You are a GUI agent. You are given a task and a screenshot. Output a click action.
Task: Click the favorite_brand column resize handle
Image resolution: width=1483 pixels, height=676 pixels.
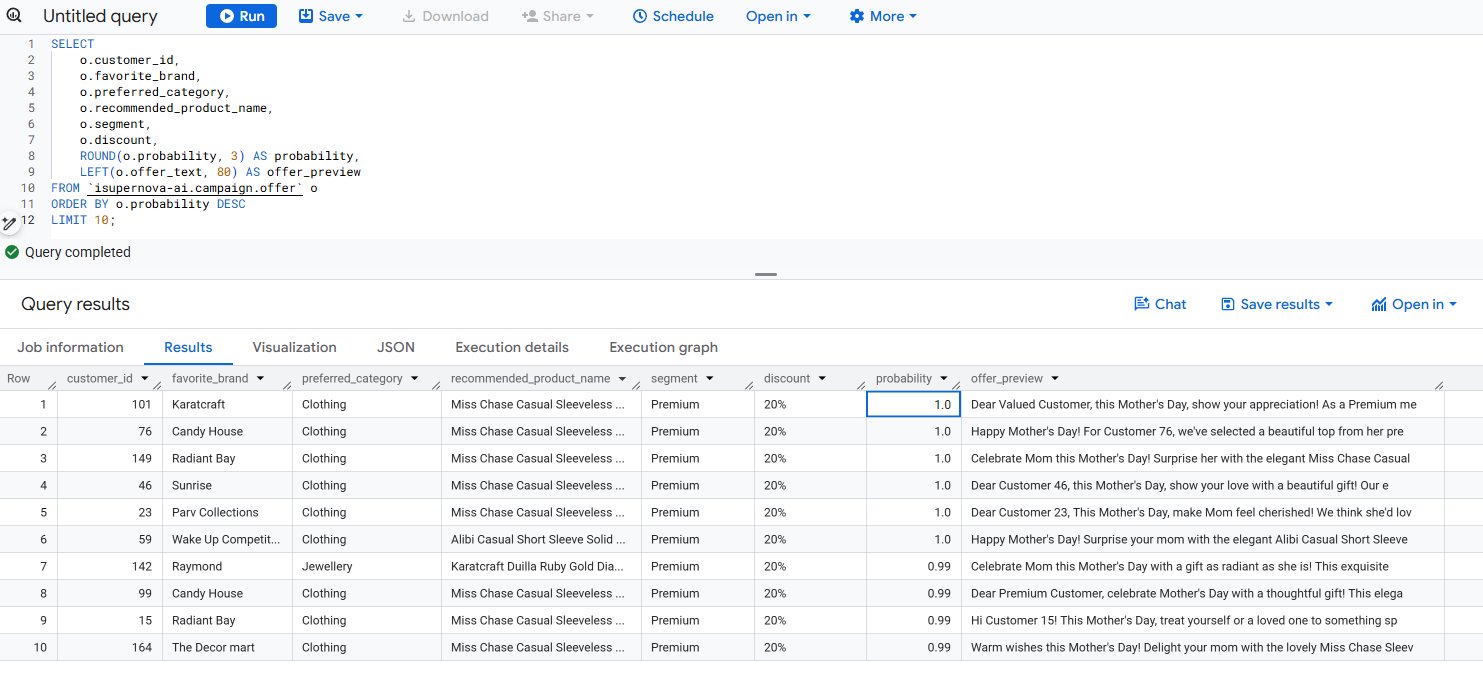click(x=287, y=385)
